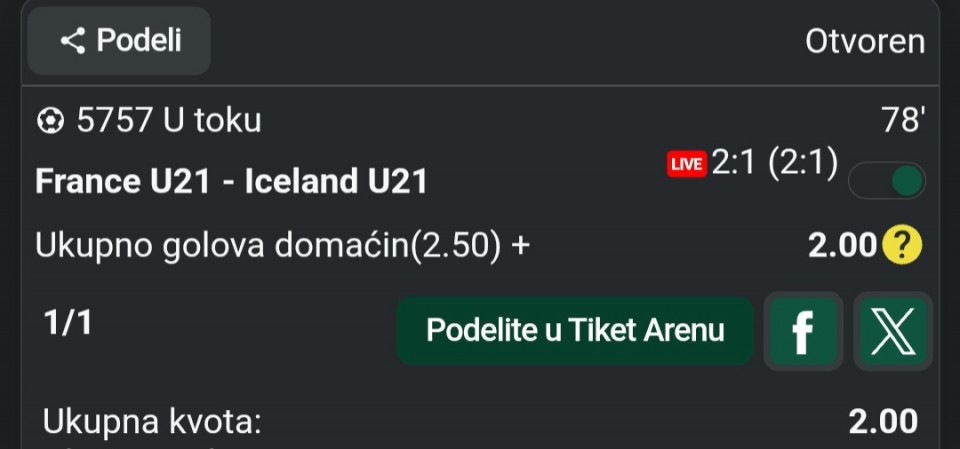960x449 pixels.
Task: Open the yellow question mark help icon
Action: pos(901,245)
